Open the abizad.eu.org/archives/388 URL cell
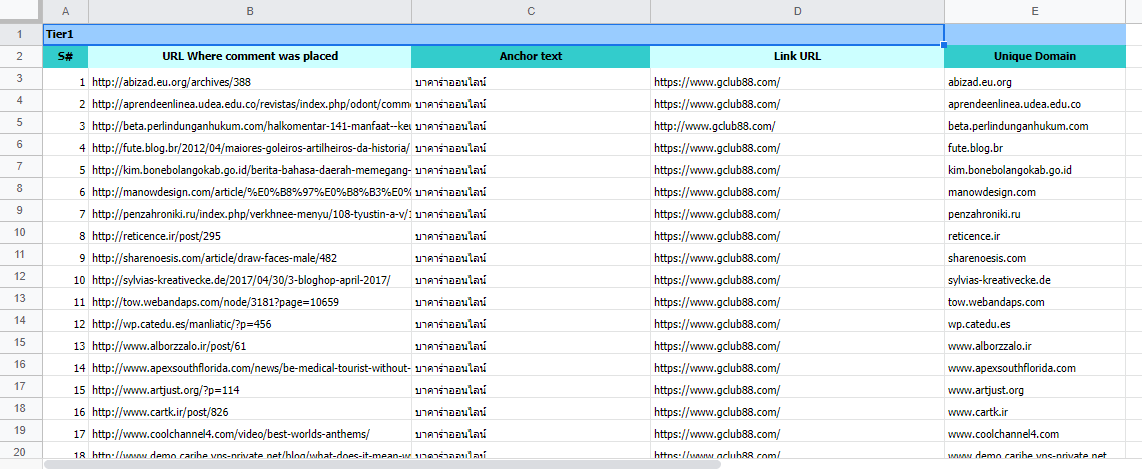Screen dimensions: 1142x469 point(249,82)
